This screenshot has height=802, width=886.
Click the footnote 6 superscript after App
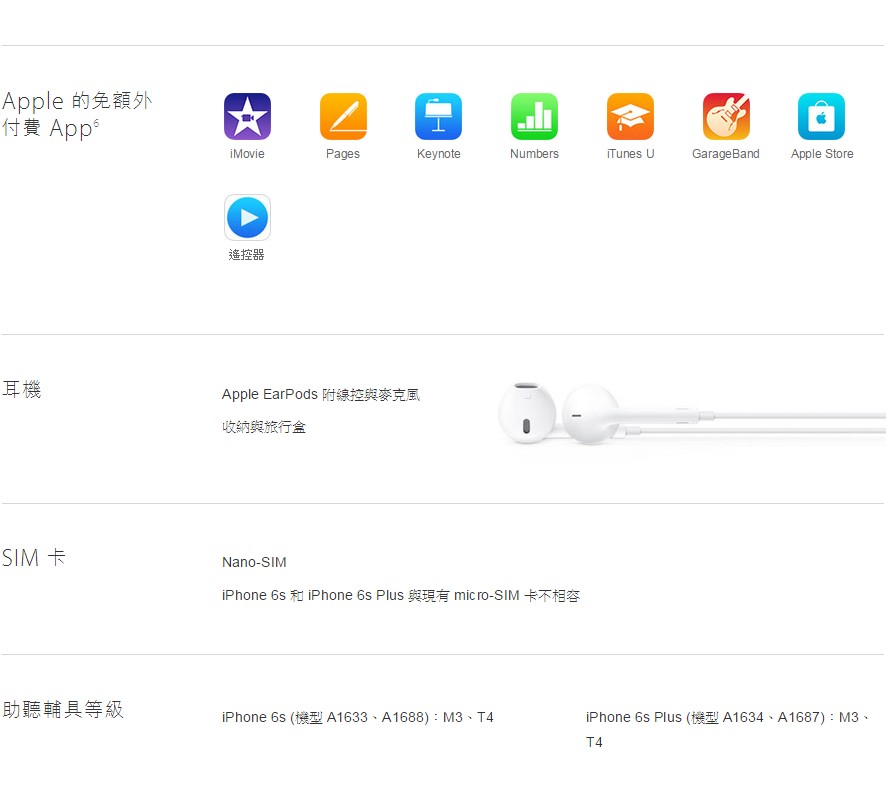(96, 123)
